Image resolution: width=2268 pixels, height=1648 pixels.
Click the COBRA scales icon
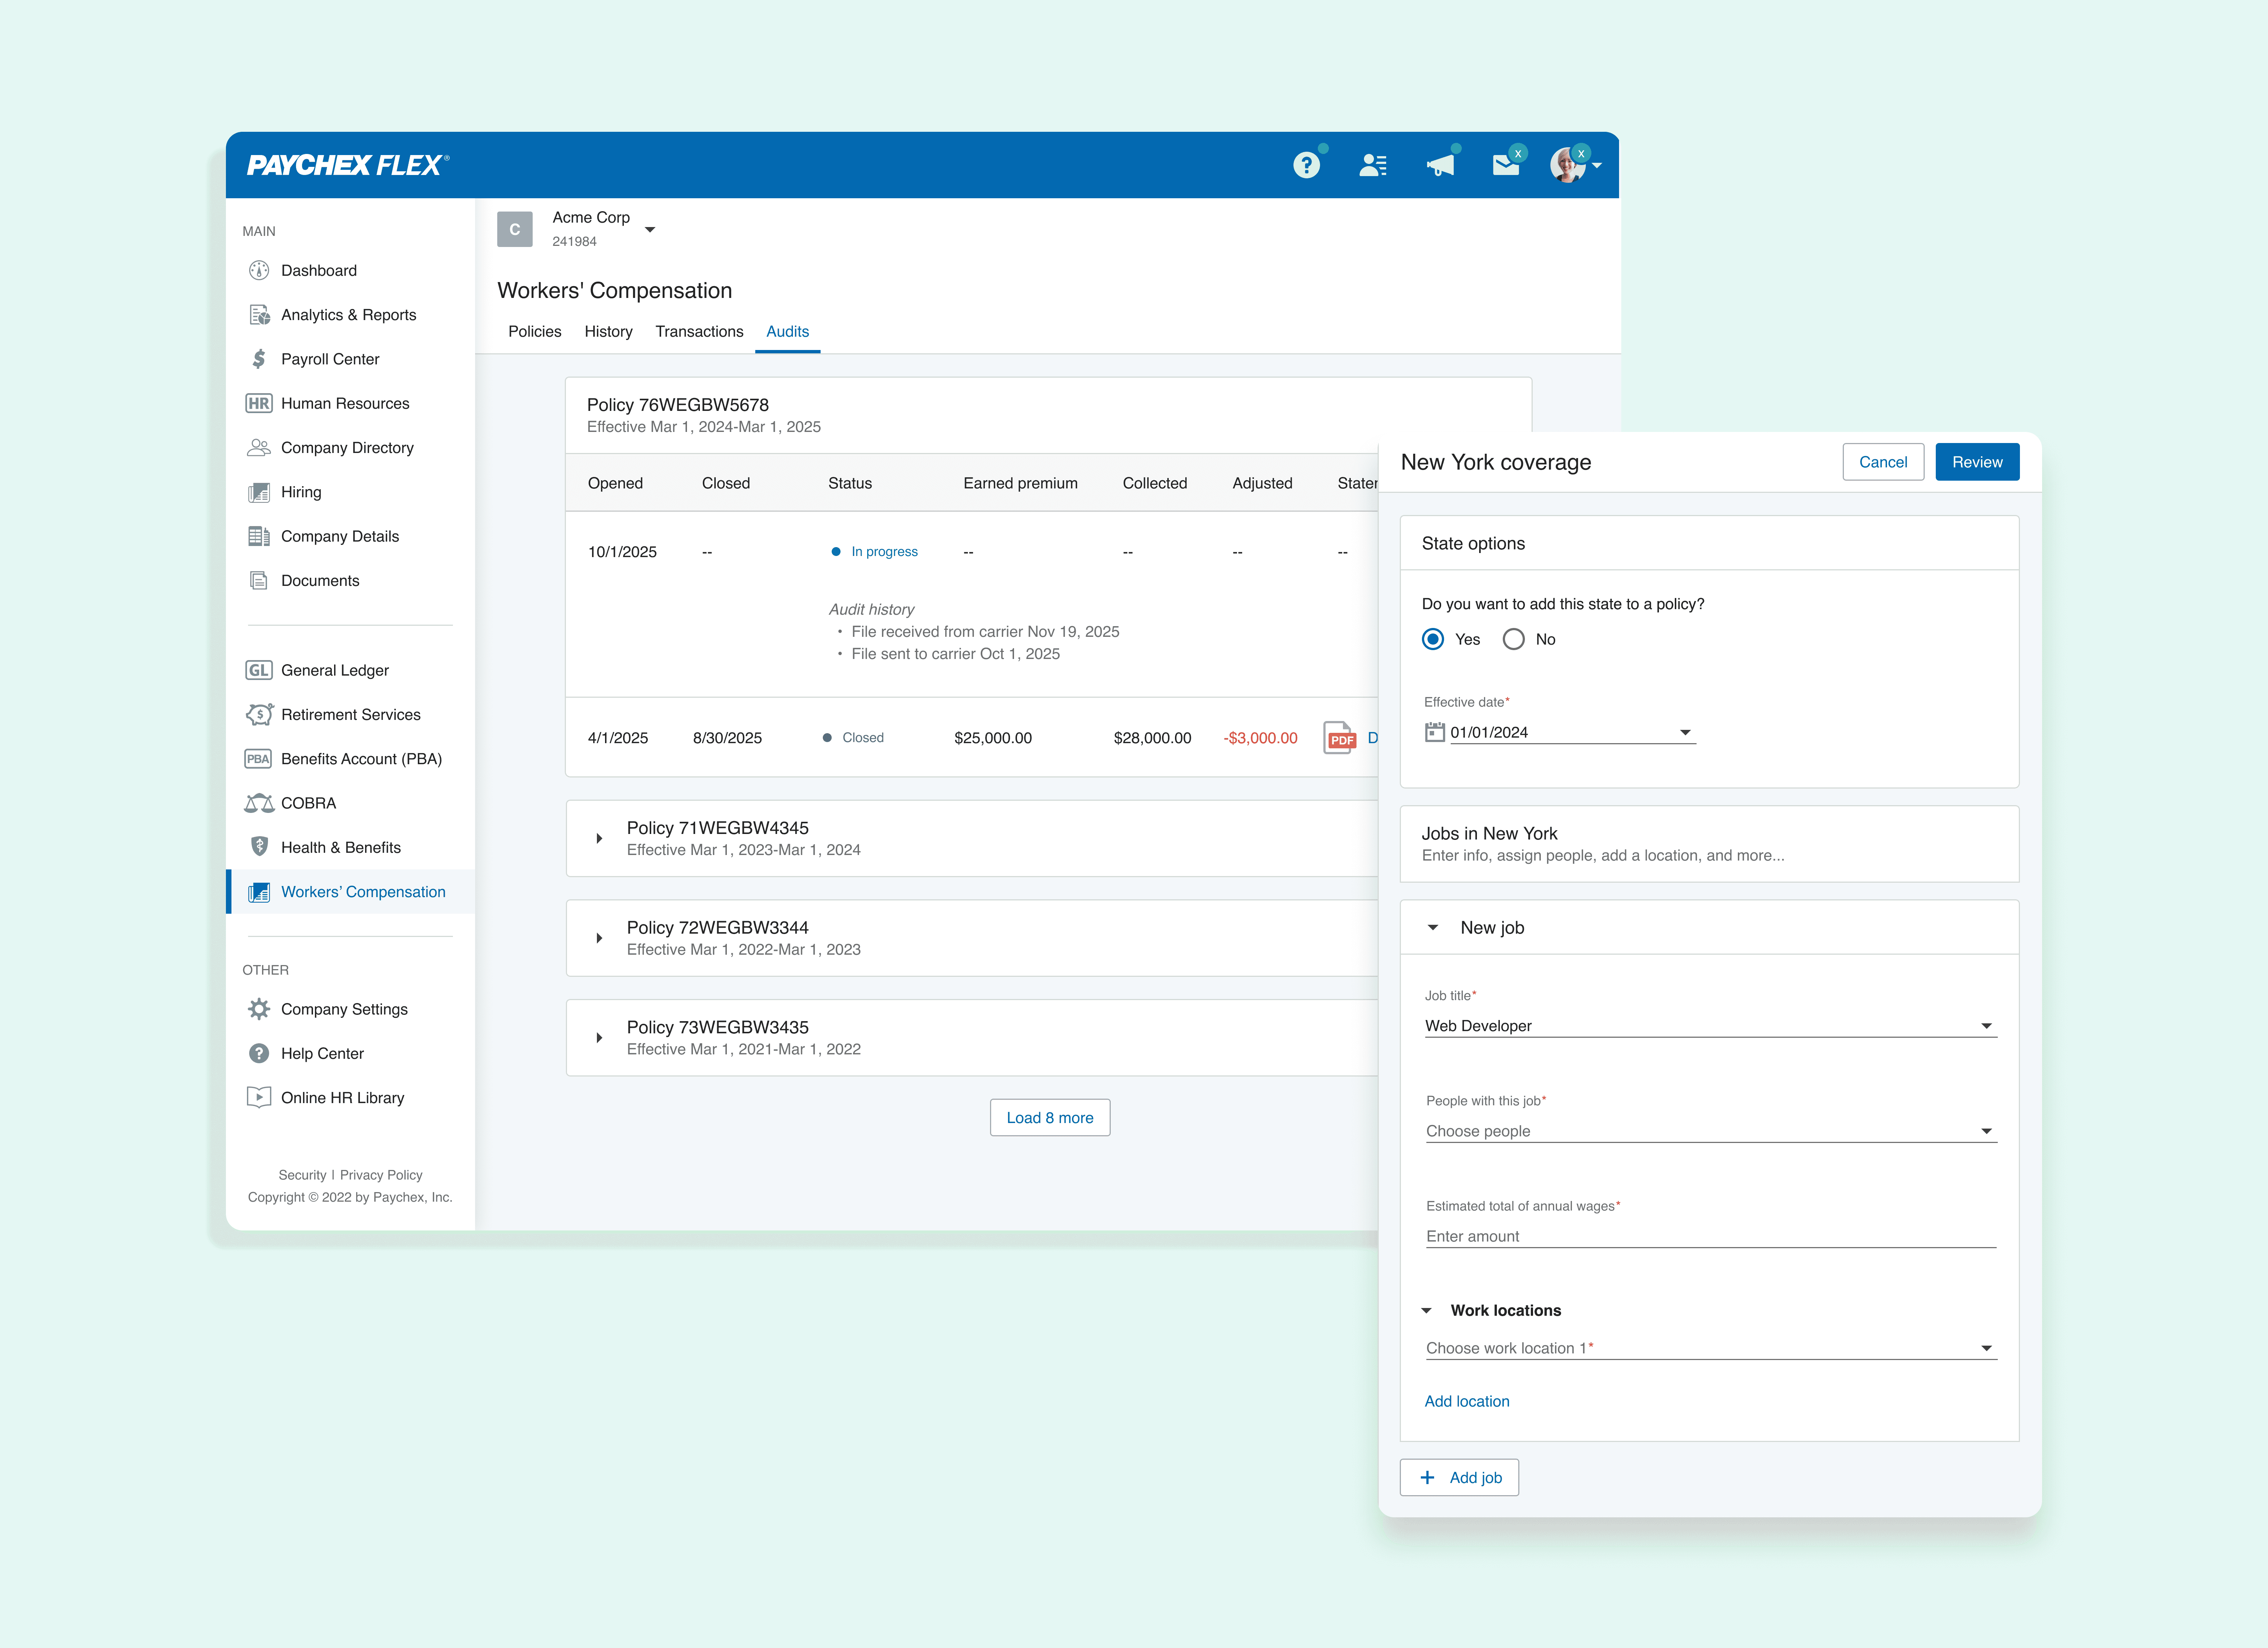click(x=259, y=803)
